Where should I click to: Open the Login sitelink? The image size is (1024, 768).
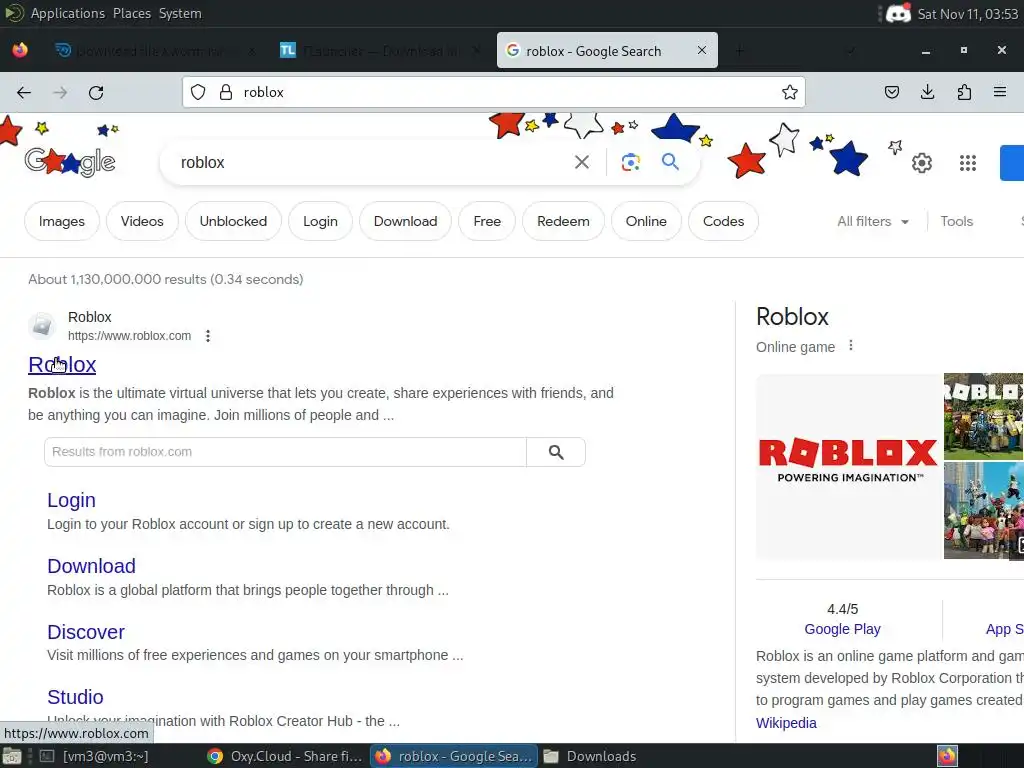coord(71,500)
